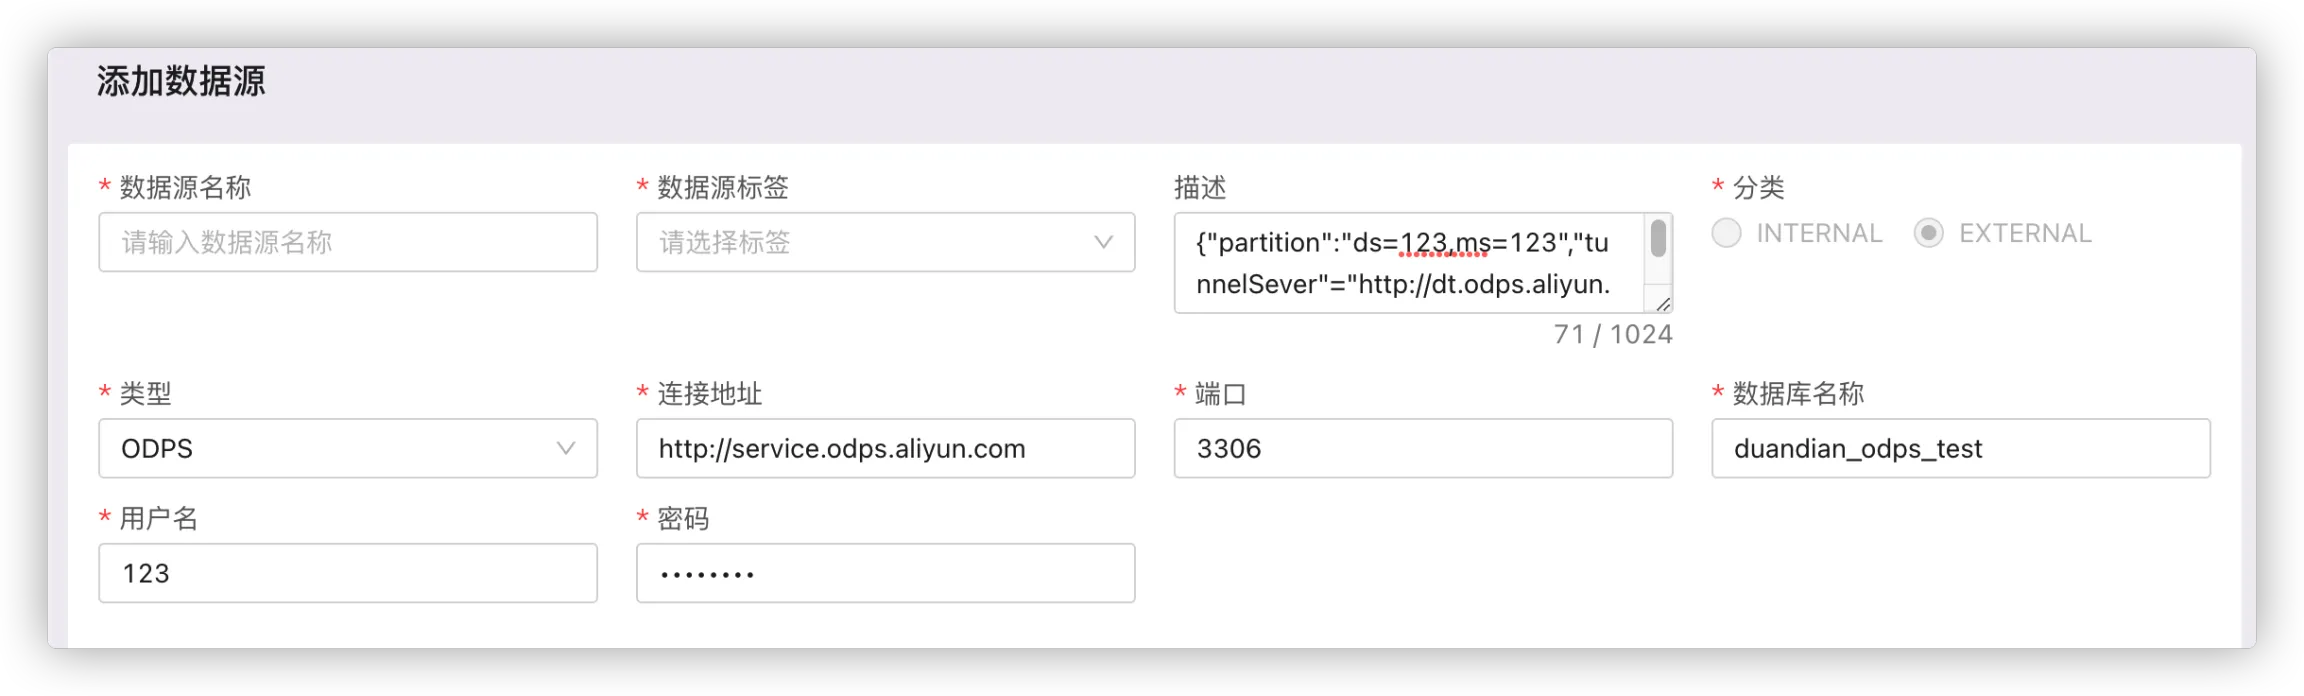Click the 连接地址 field with service.odps.aliyun.com
This screenshot has height=696, width=2304.
pos(885,448)
